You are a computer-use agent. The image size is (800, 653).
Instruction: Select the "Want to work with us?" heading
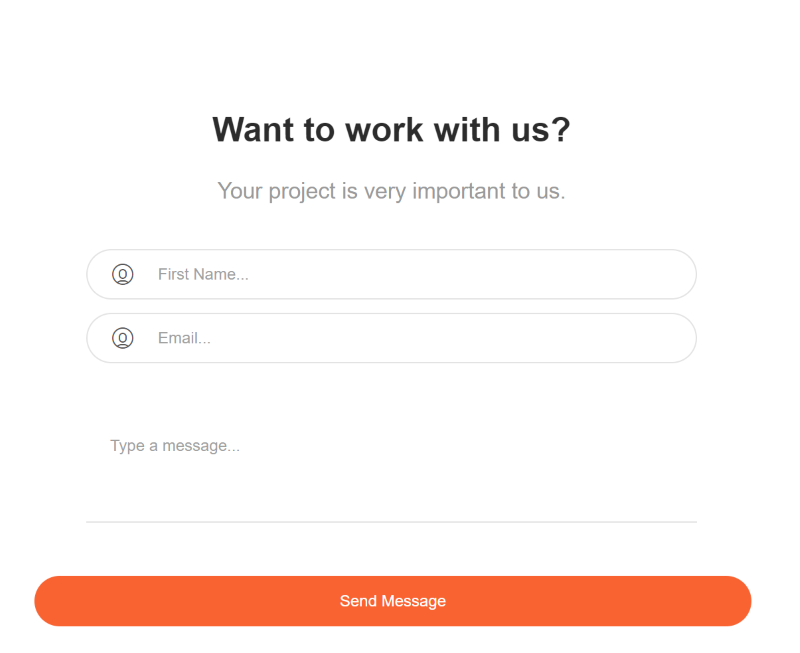point(391,130)
